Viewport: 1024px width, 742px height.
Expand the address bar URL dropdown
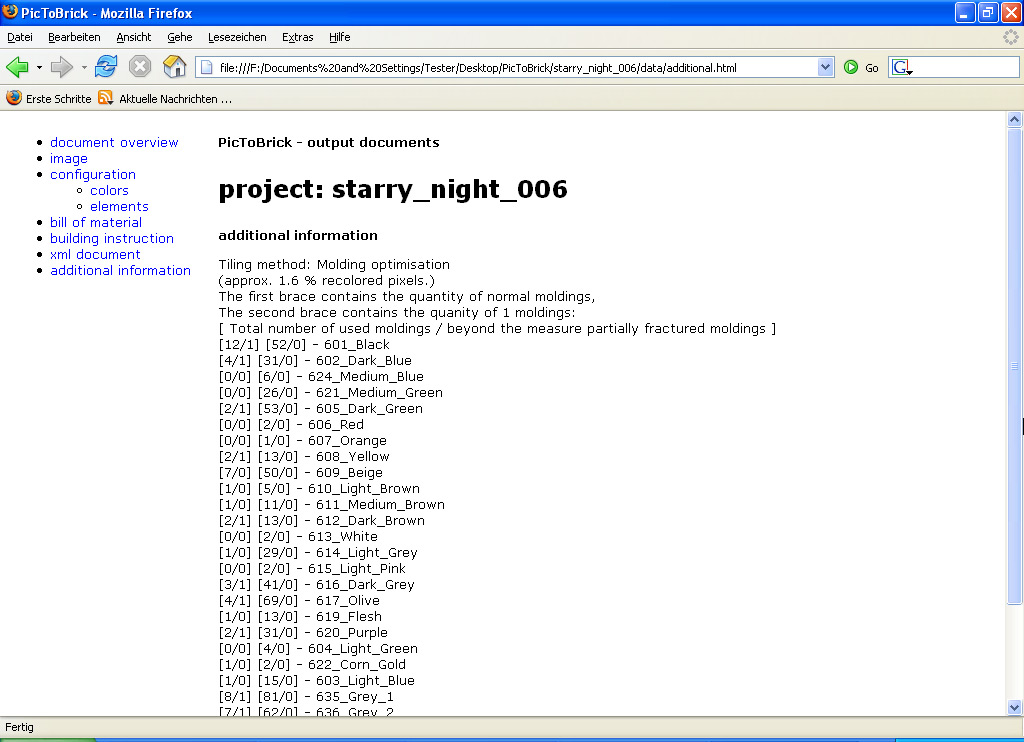(825, 67)
